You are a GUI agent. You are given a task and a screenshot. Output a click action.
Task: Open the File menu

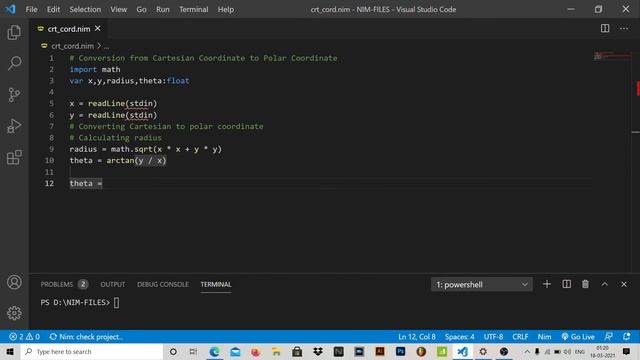pos(31,9)
